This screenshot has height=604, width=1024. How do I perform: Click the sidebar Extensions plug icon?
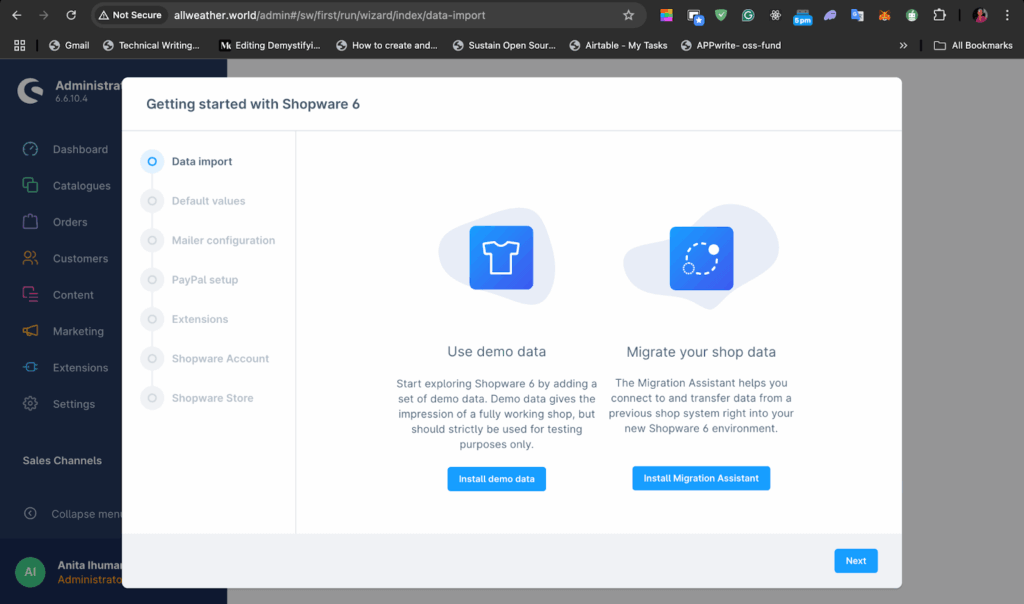30,368
